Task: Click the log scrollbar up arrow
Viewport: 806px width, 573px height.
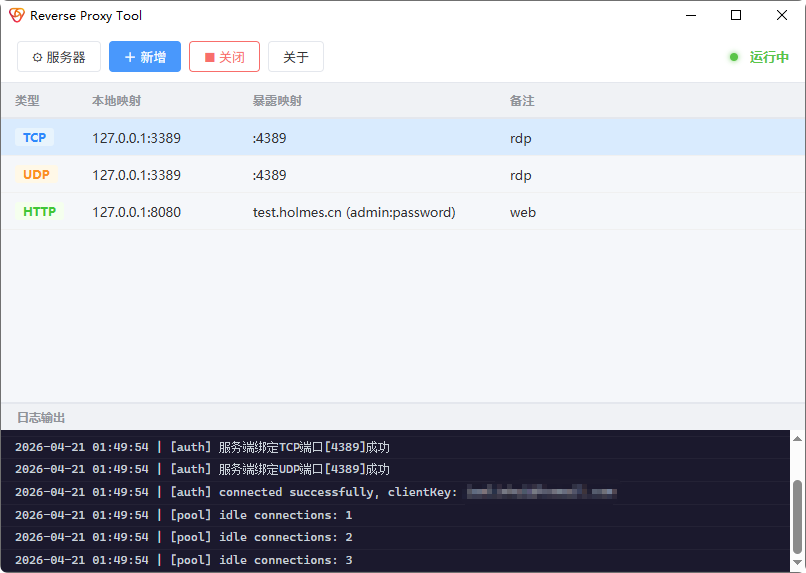Action: pos(797,438)
